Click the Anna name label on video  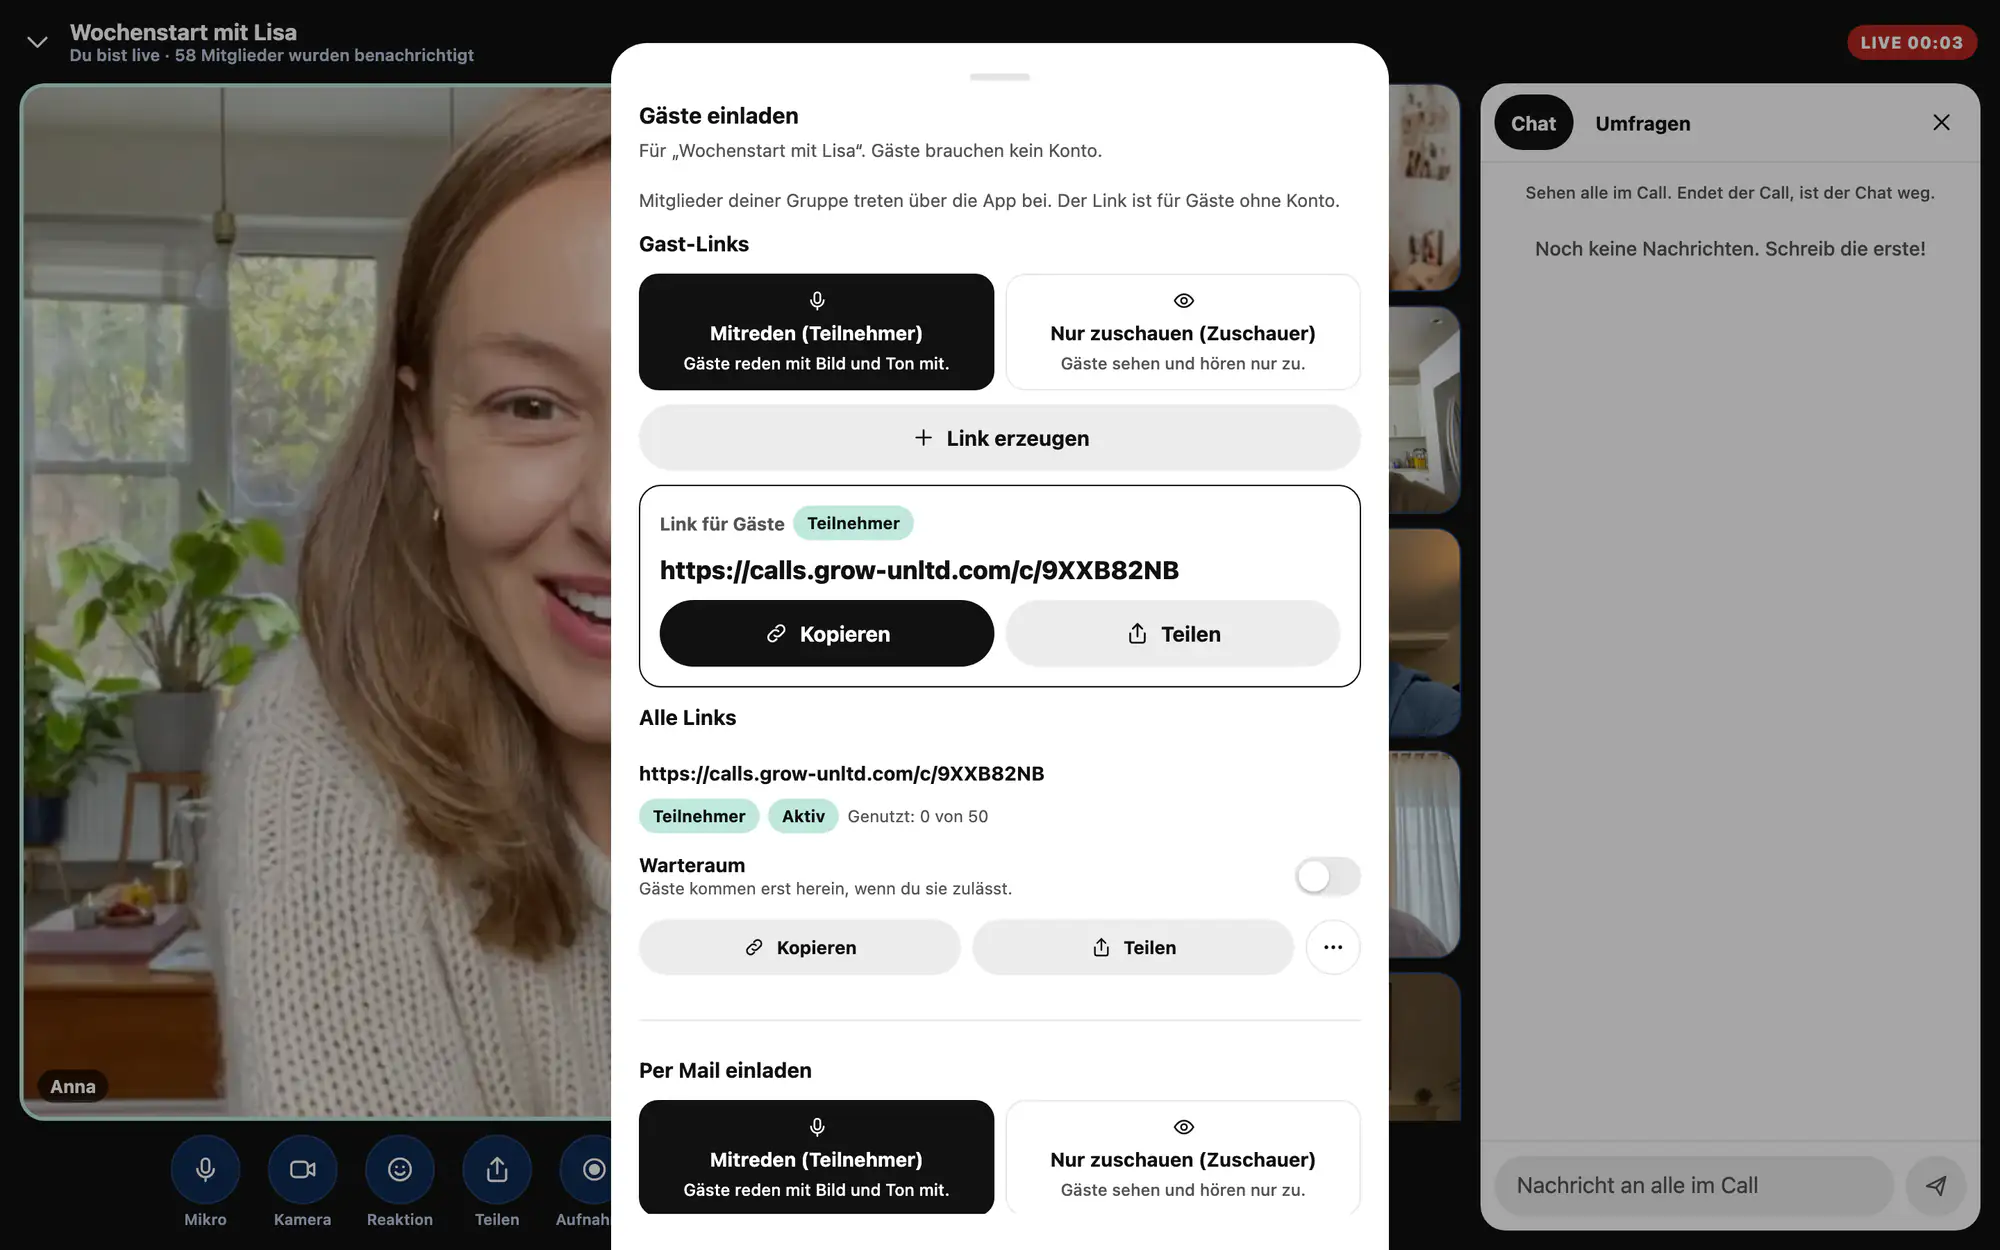(x=73, y=1086)
